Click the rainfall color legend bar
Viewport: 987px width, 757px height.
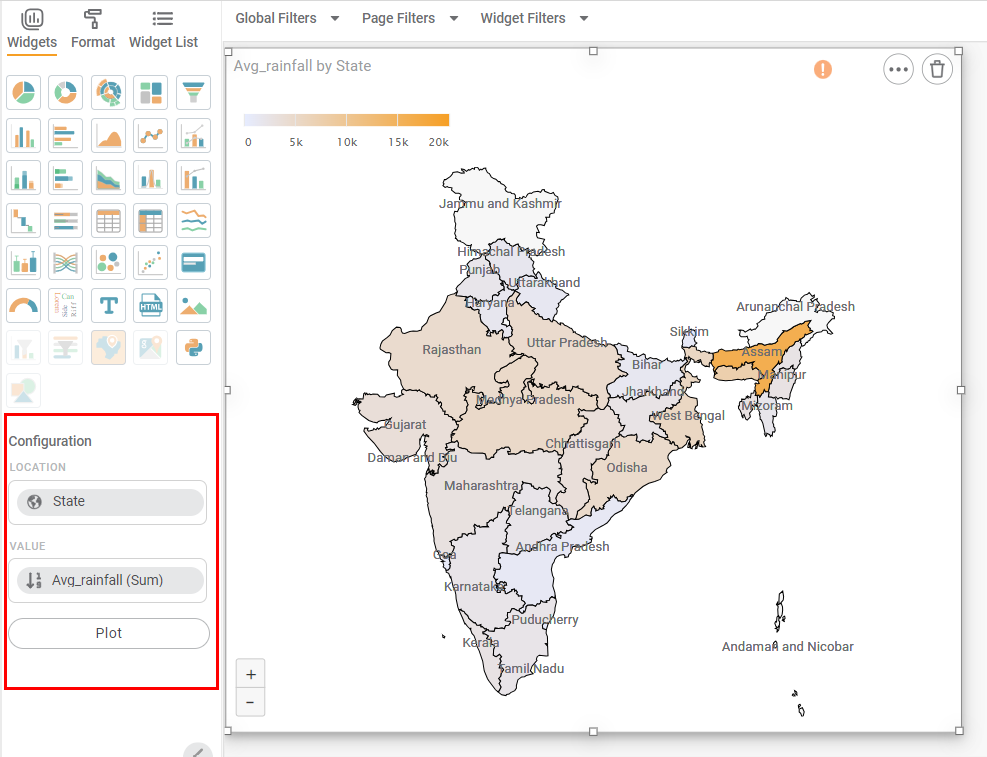(x=346, y=120)
